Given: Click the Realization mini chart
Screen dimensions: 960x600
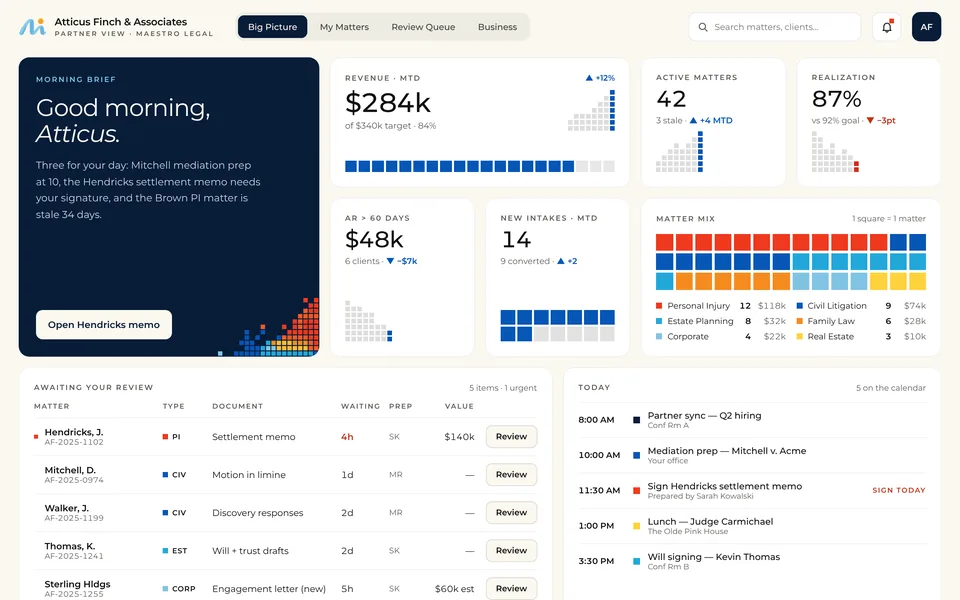Looking at the screenshot, I should pos(835,152).
